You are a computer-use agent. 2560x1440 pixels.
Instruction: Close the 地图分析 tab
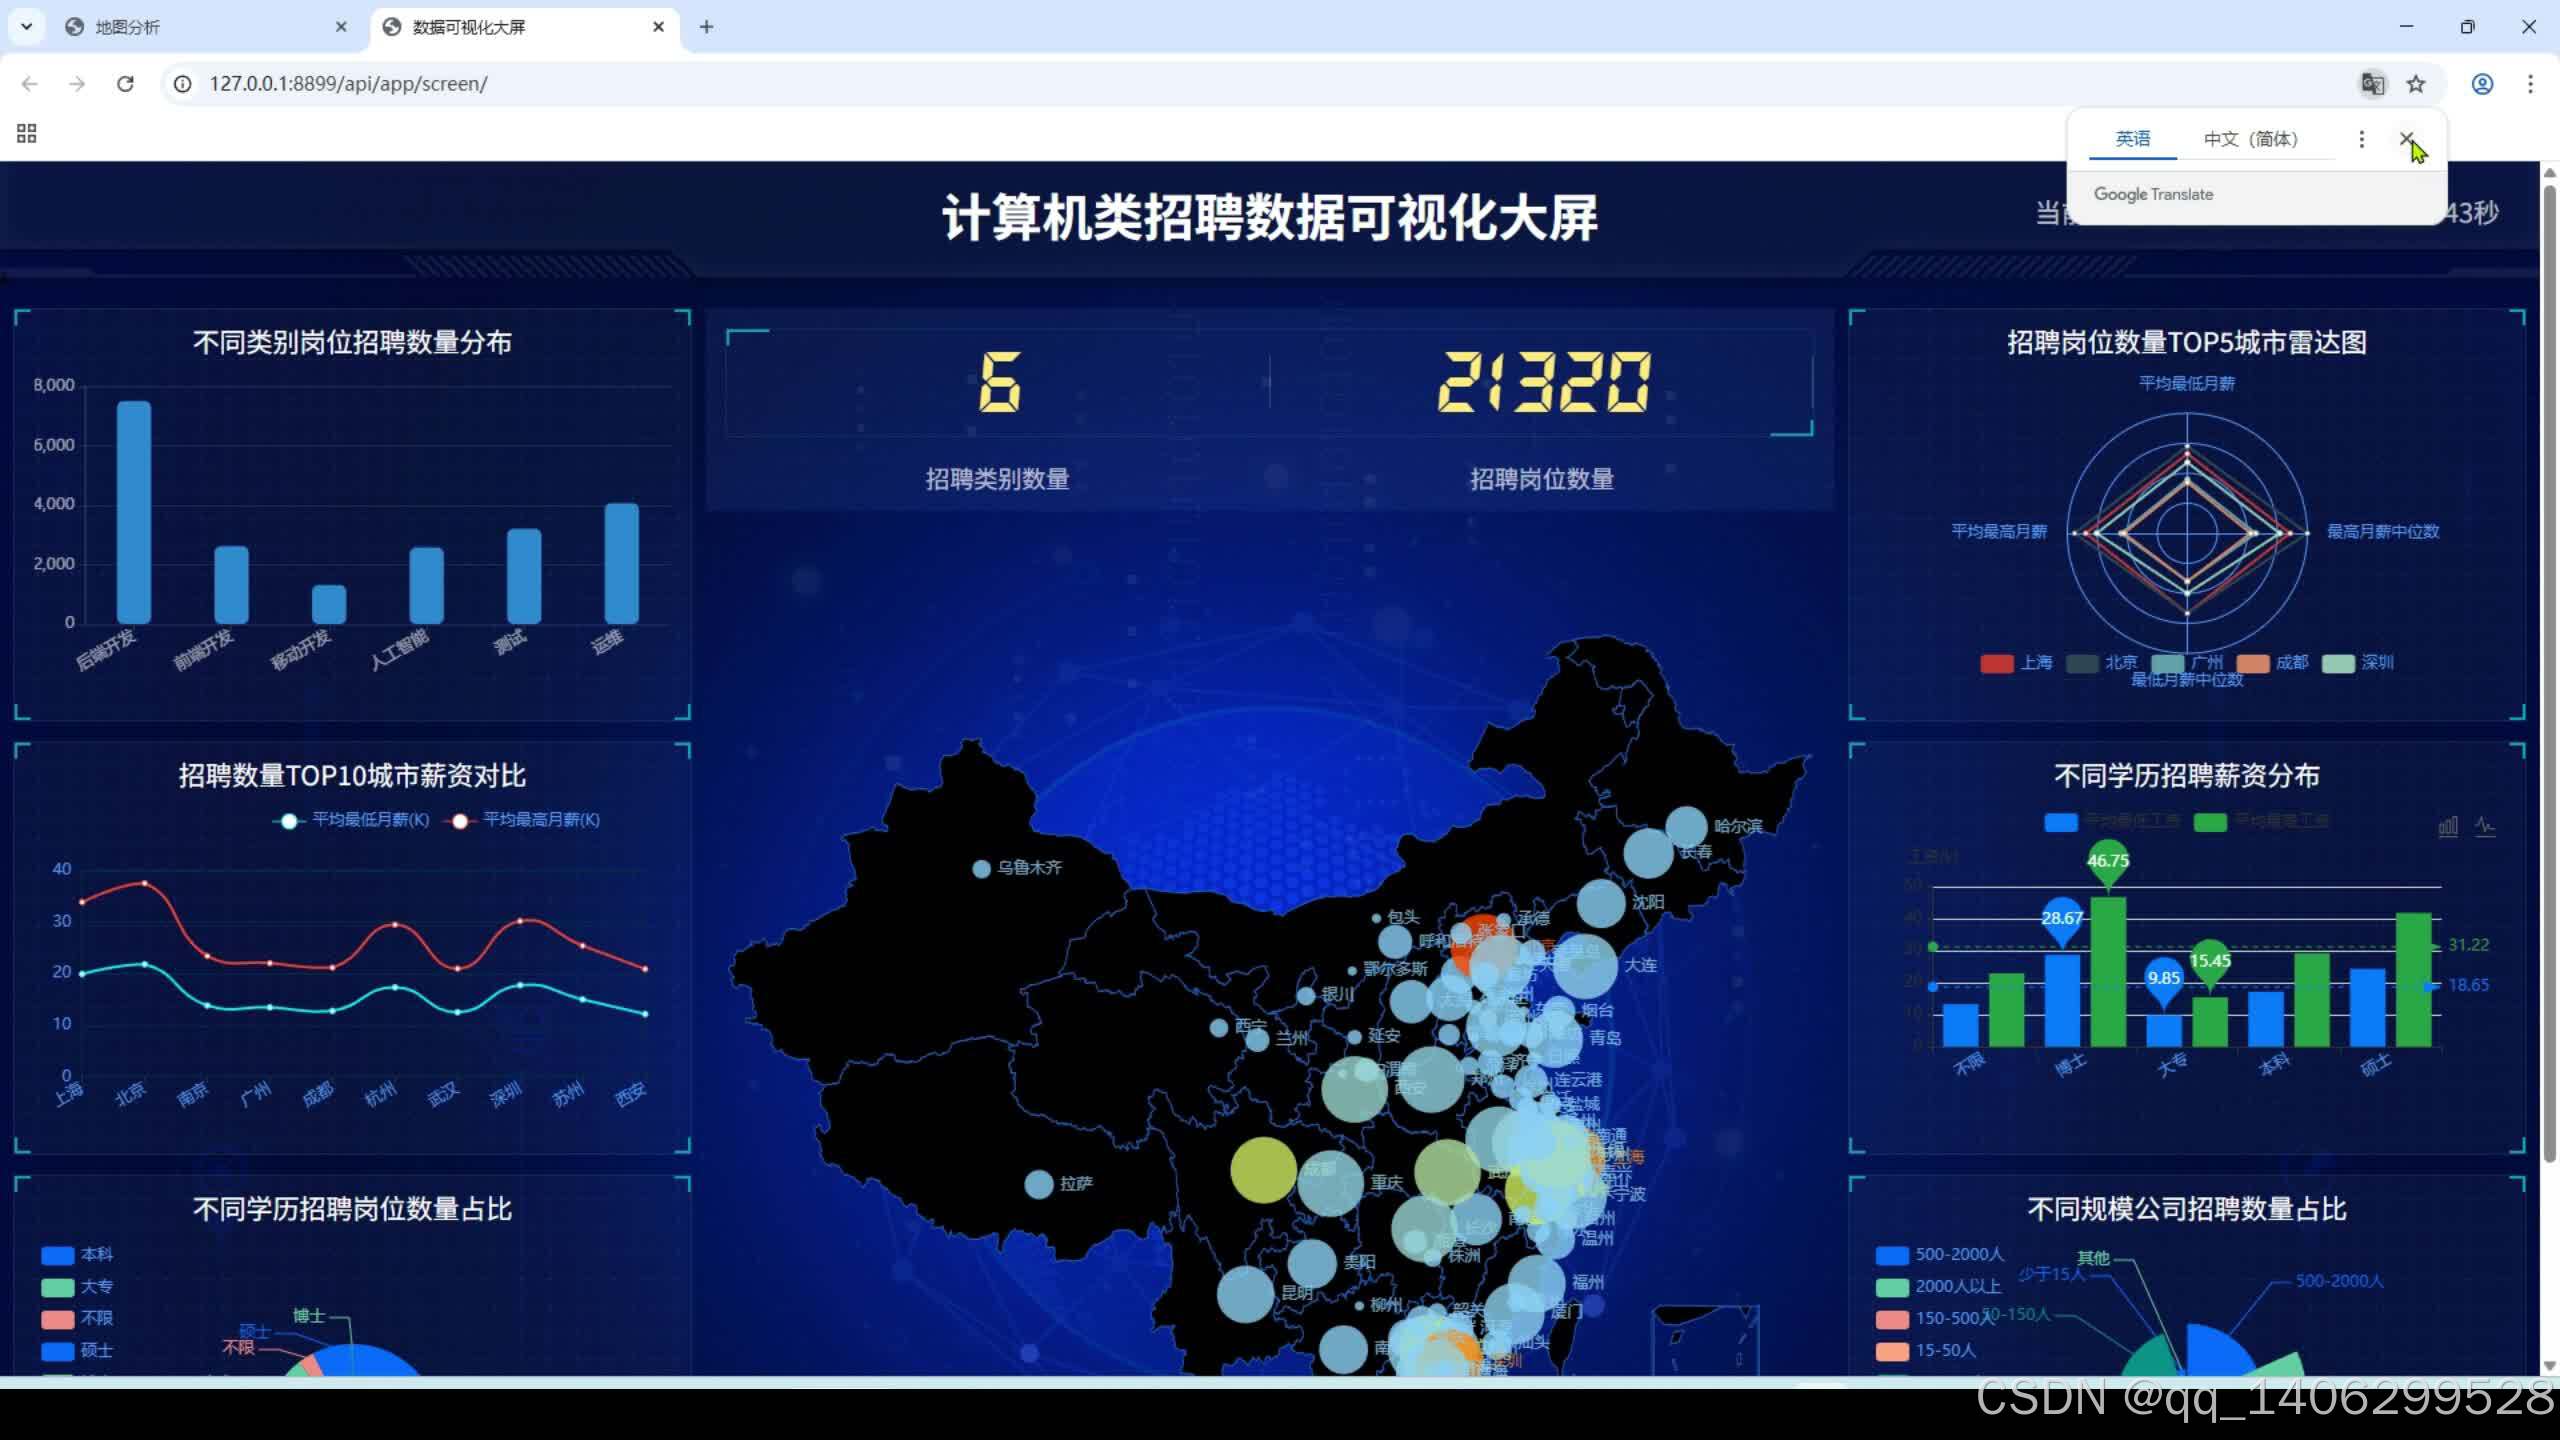[x=341, y=27]
